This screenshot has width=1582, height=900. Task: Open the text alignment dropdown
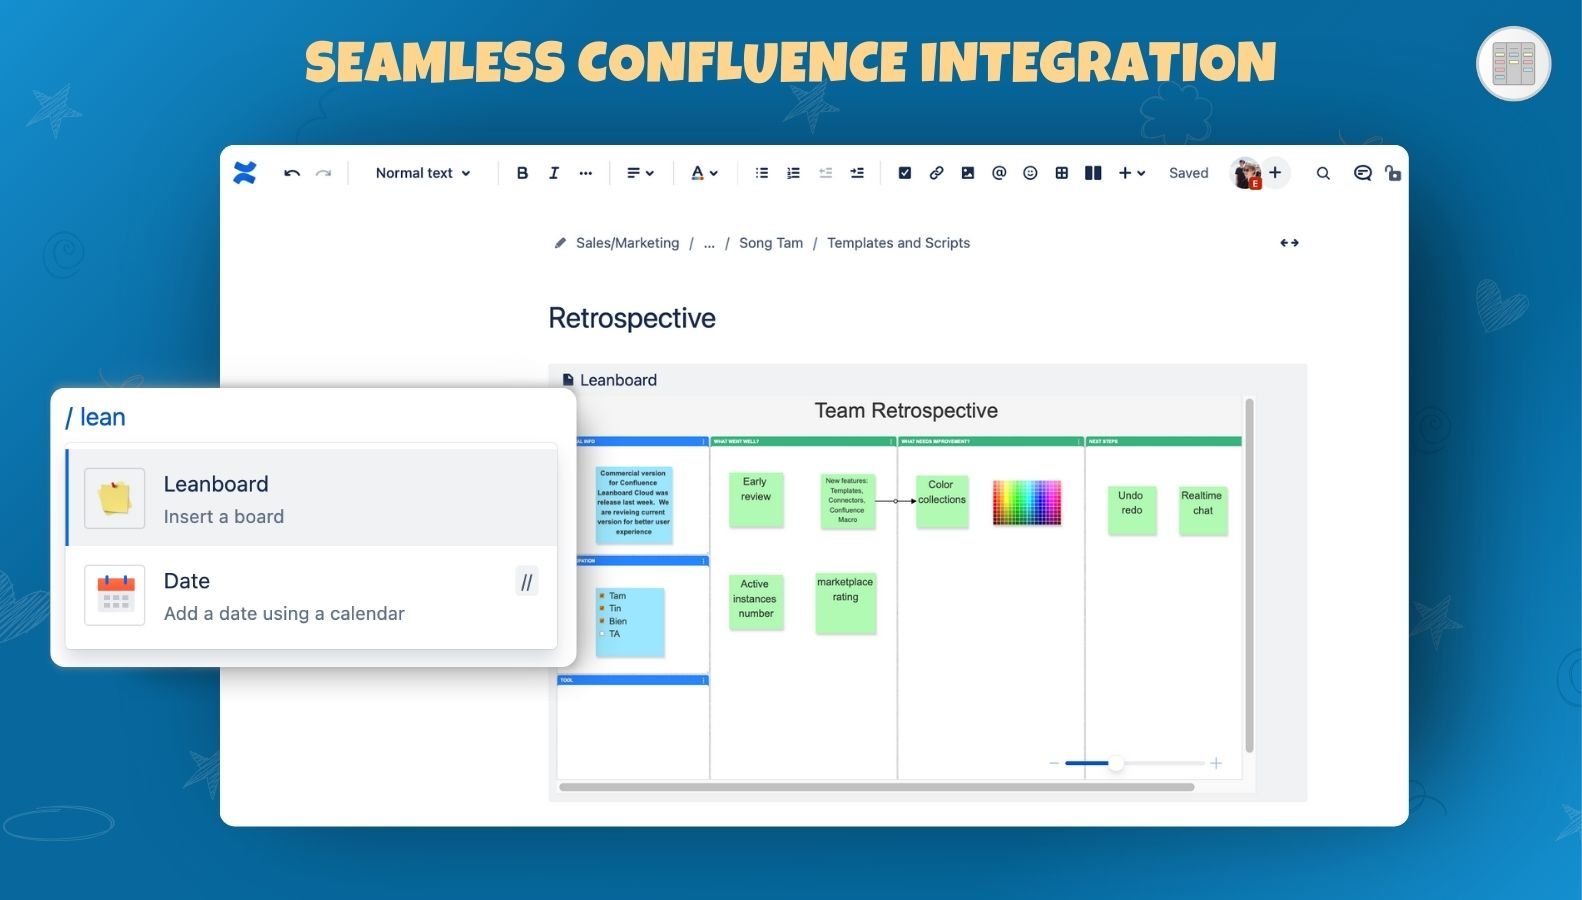point(640,173)
